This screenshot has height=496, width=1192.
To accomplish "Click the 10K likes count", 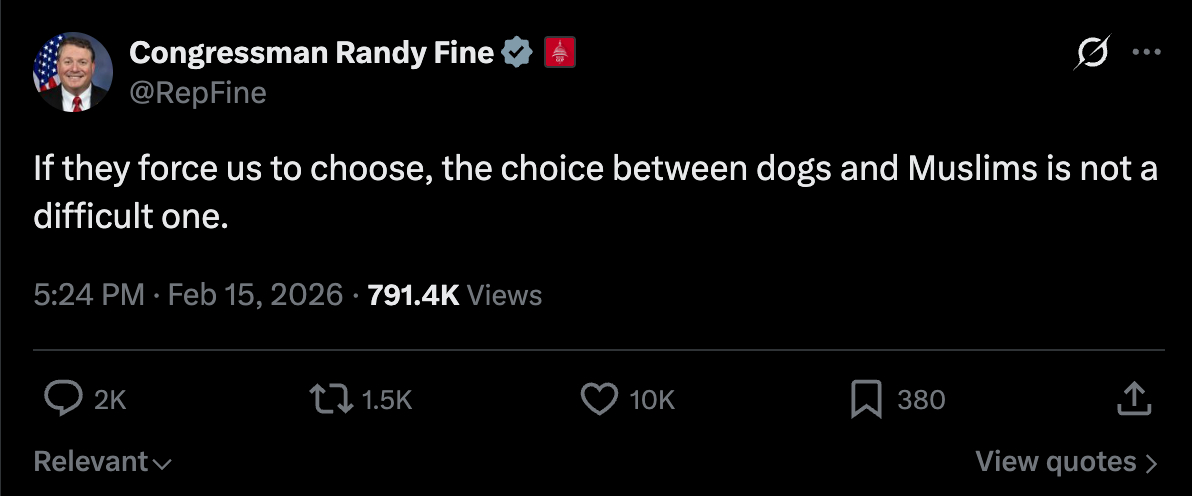I will click(653, 400).
